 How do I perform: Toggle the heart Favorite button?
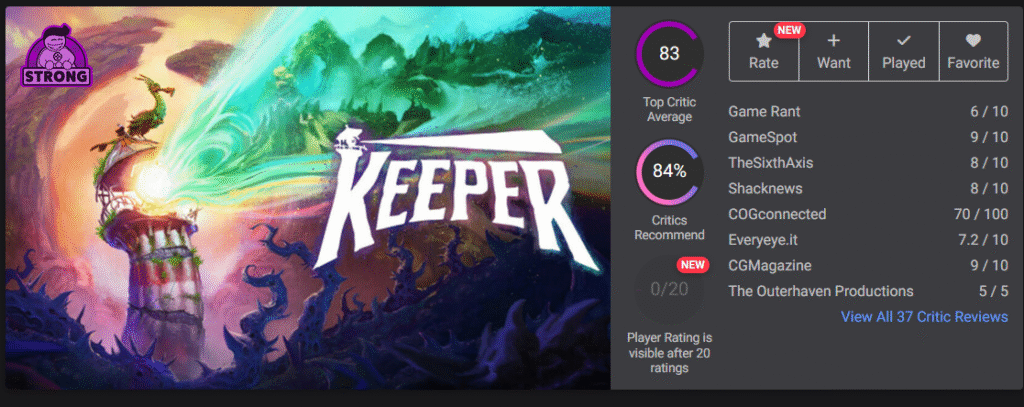[x=974, y=41]
